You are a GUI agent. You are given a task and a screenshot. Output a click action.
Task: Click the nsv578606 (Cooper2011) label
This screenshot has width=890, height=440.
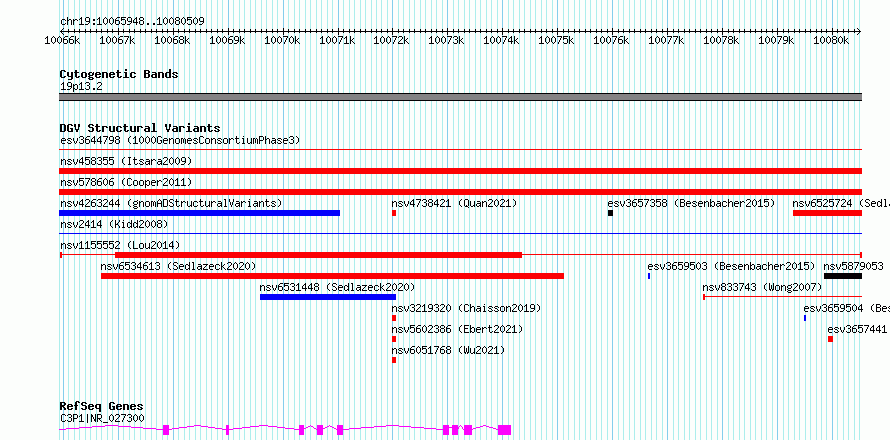point(126,182)
